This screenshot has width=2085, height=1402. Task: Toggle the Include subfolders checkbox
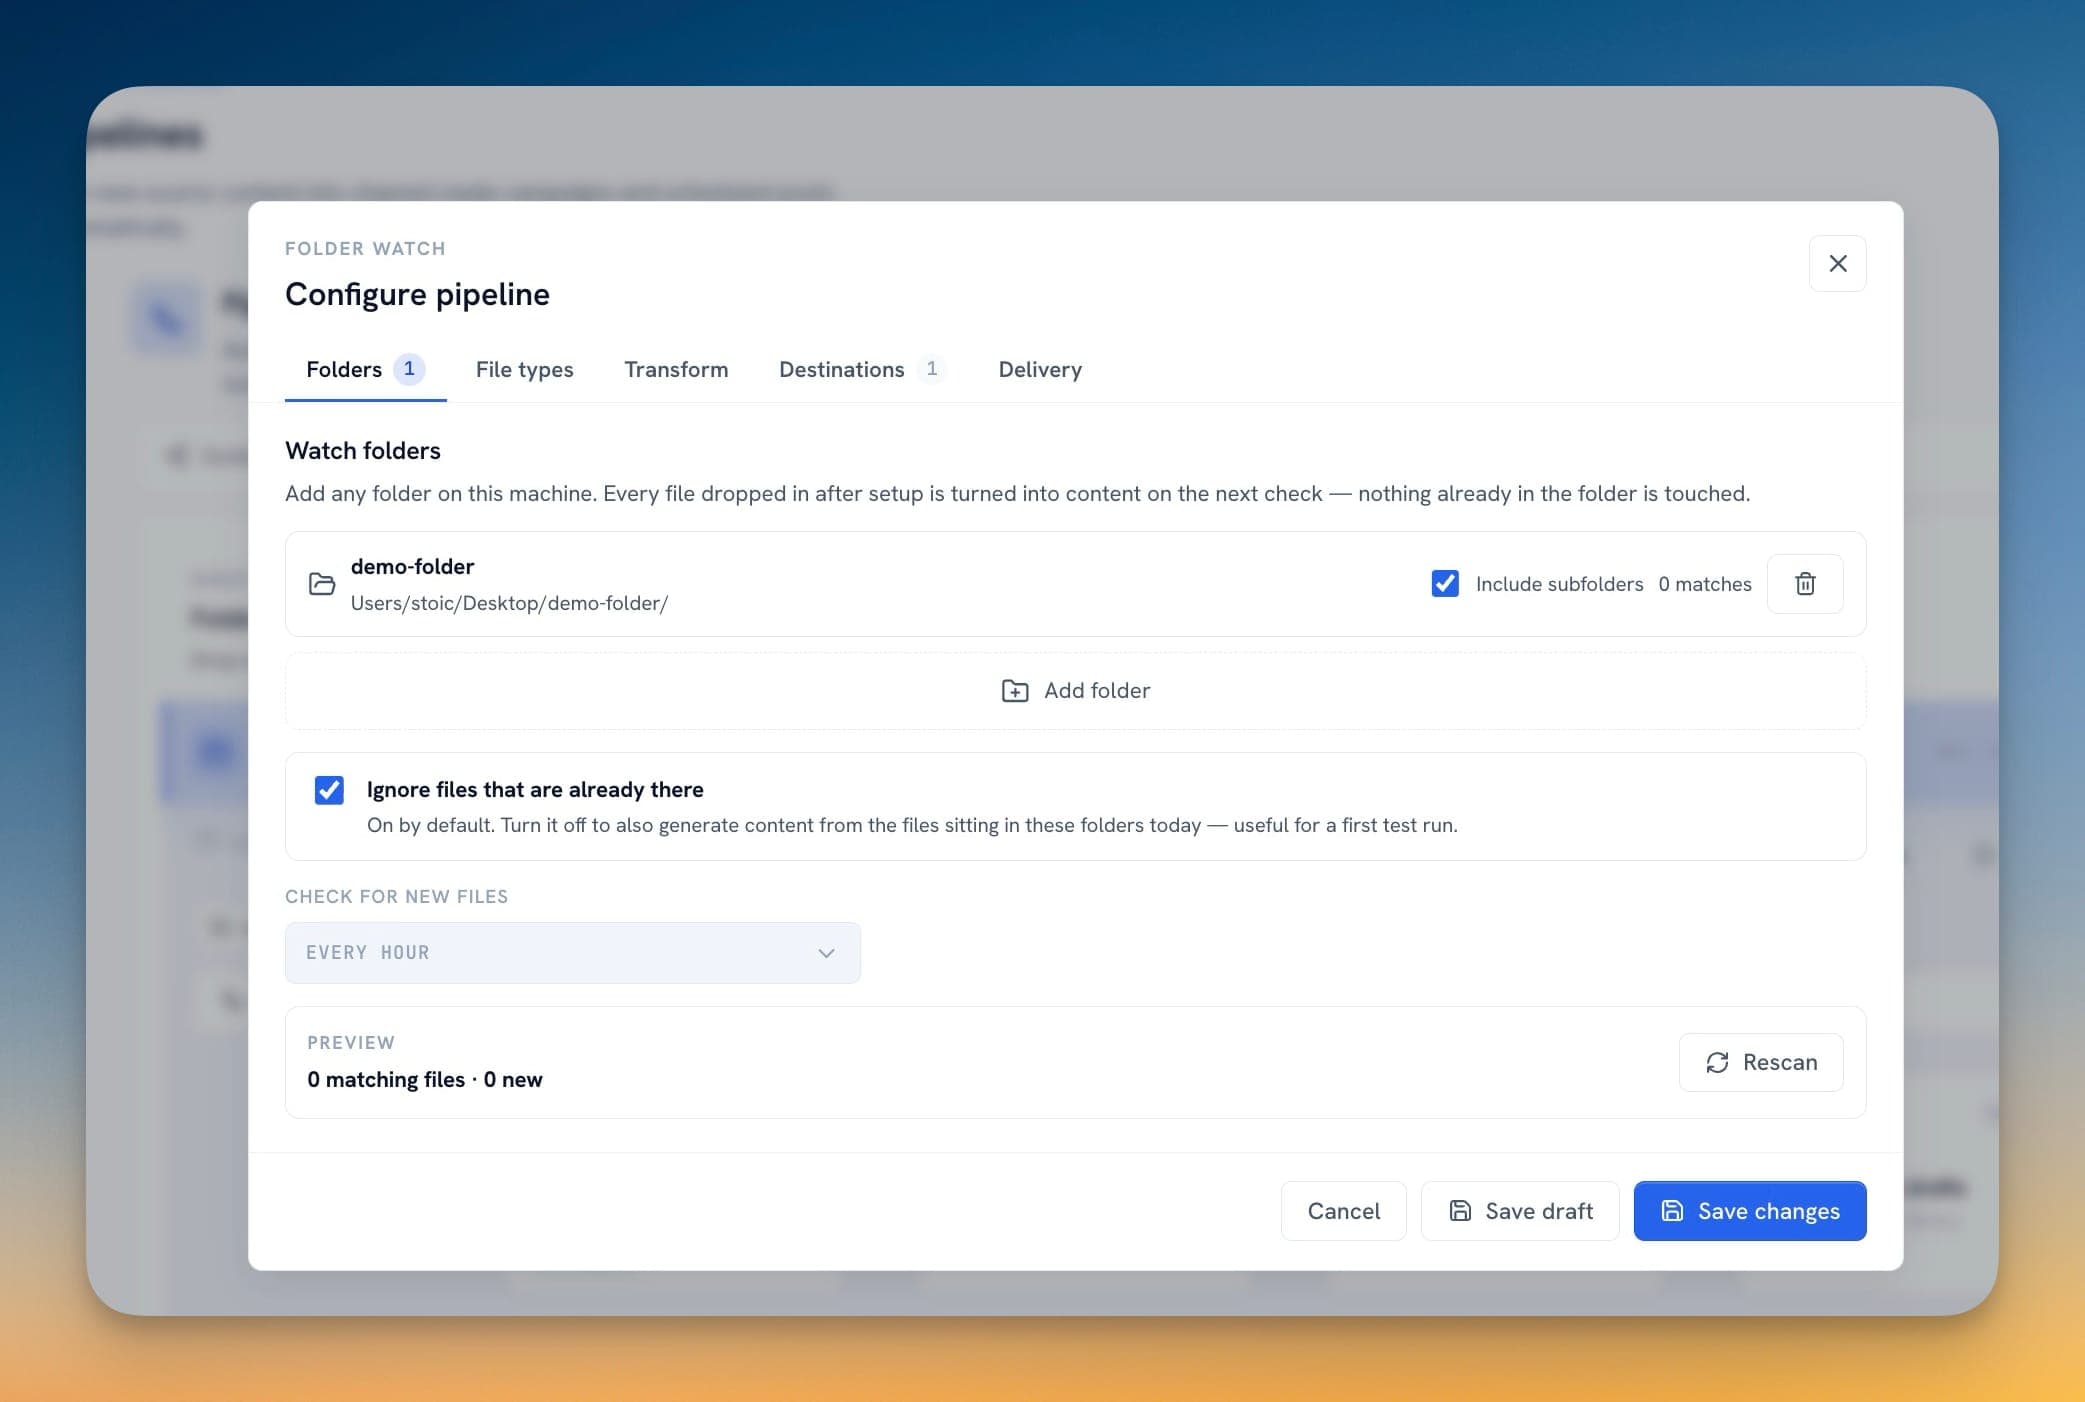click(x=1444, y=584)
